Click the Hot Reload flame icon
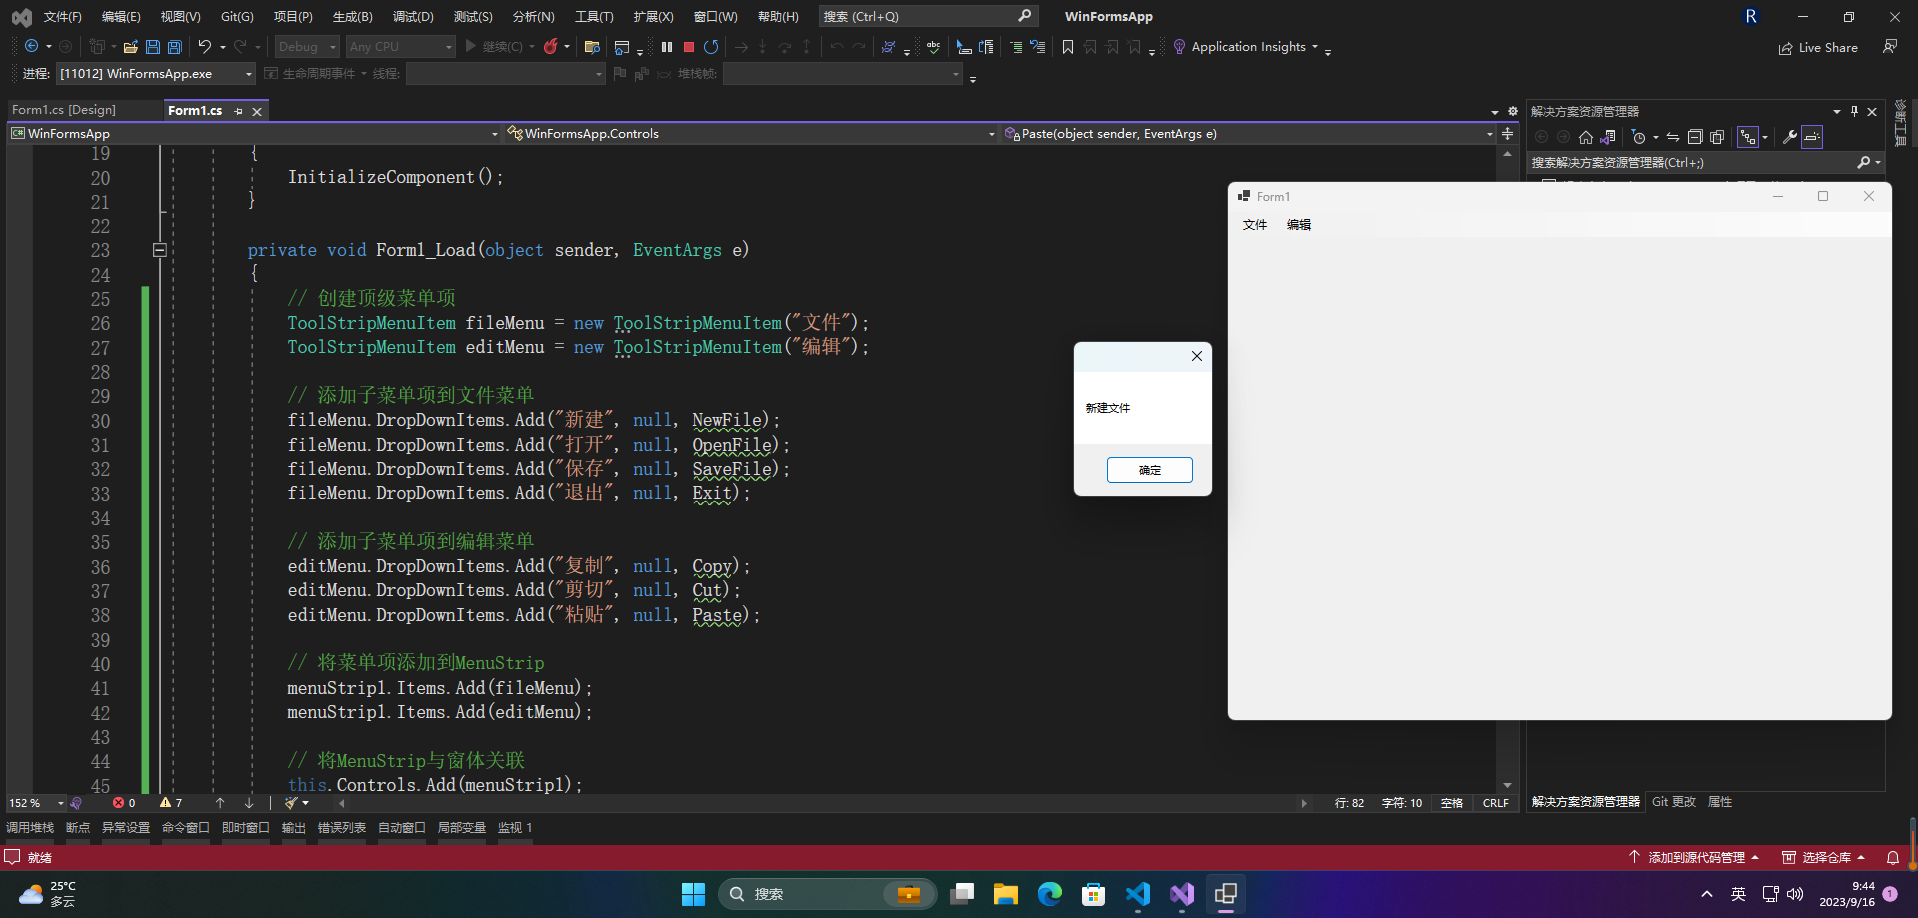Screen dimensions: 1918x918 pyautogui.click(x=550, y=47)
